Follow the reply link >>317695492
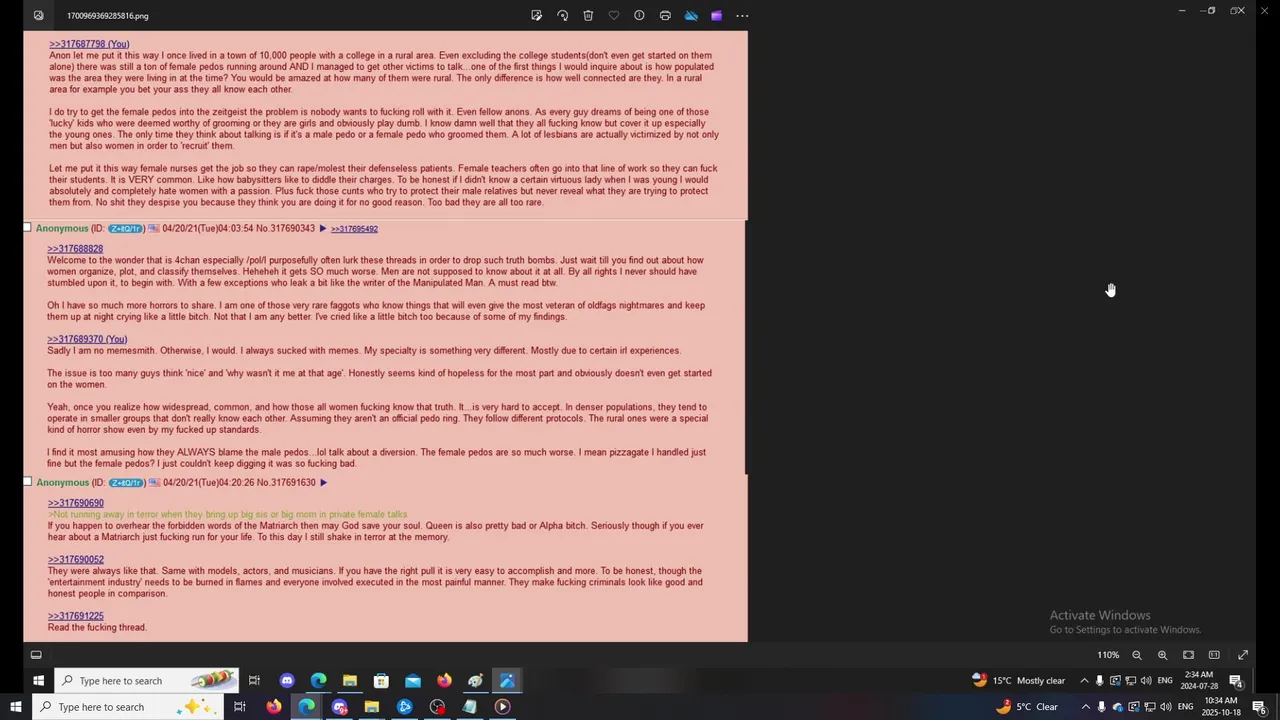This screenshot has width=1280, height=720. click(354, 229)
